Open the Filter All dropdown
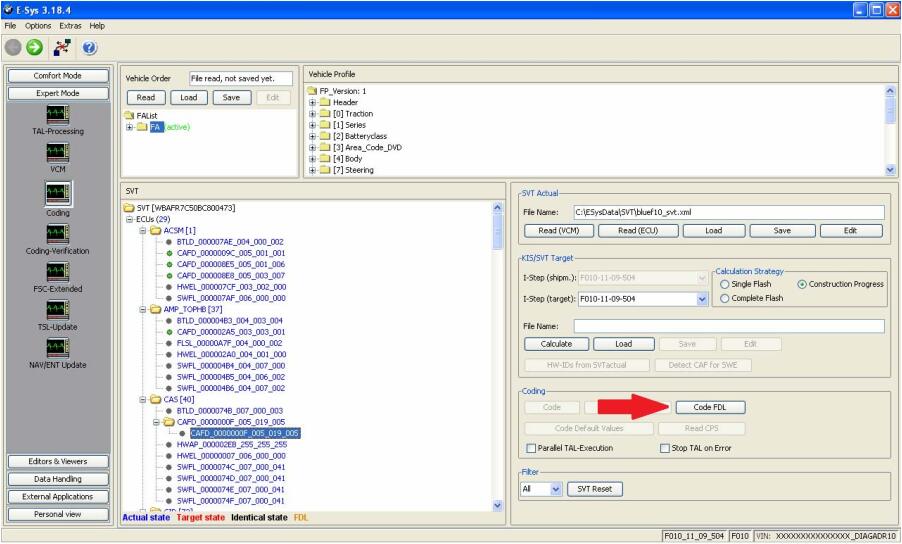This screenshot has height=544, width=902. (556, 489)
